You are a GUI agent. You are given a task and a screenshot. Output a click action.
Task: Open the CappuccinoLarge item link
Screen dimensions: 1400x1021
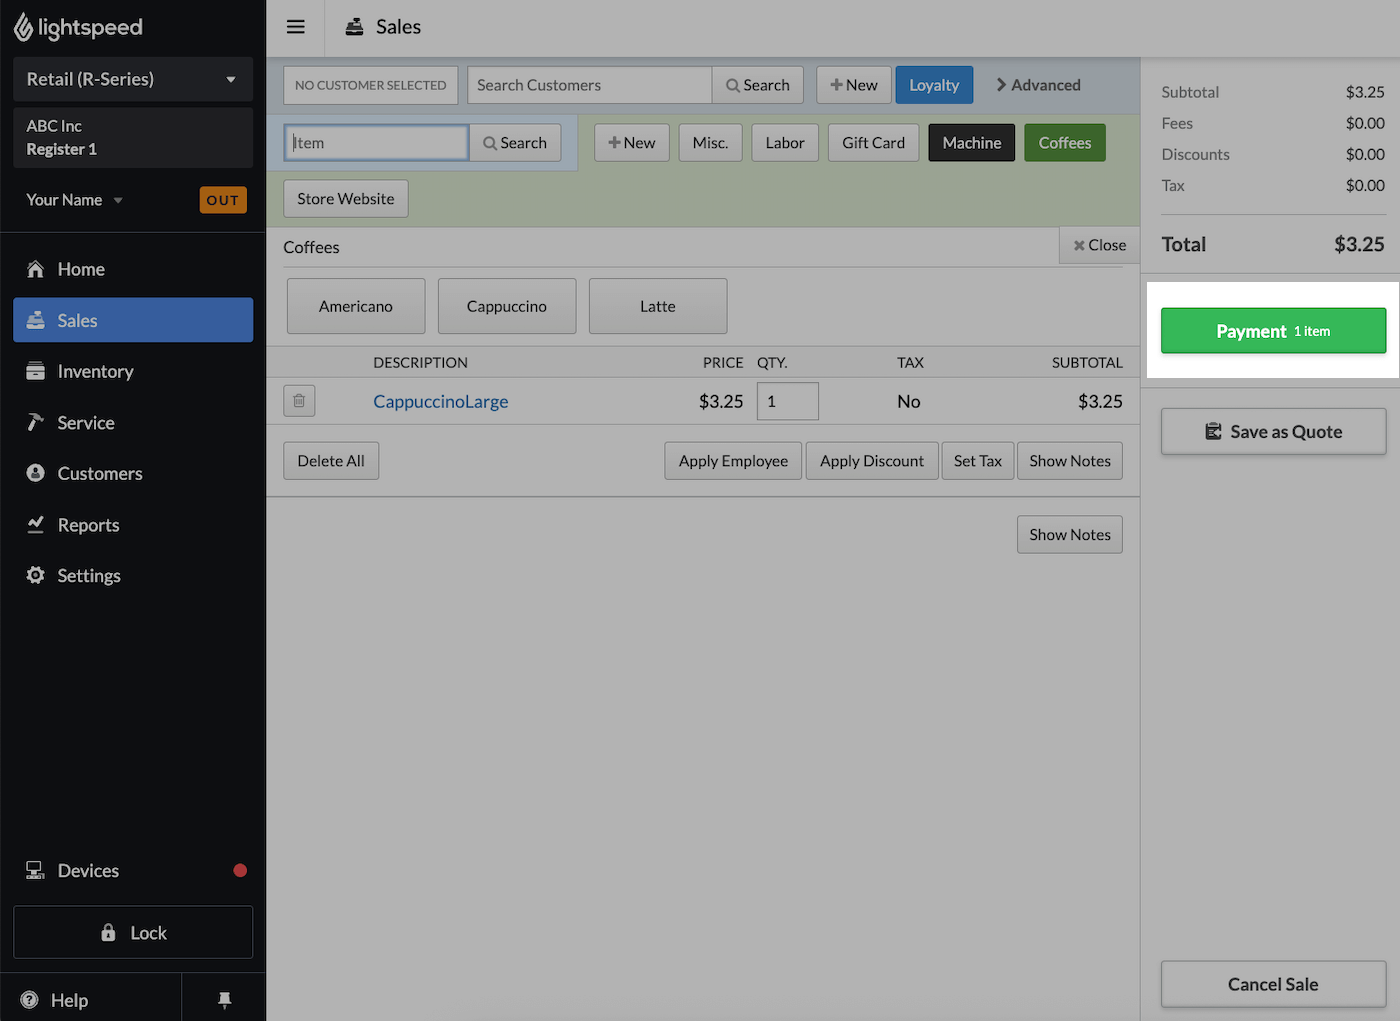(440, 401)
